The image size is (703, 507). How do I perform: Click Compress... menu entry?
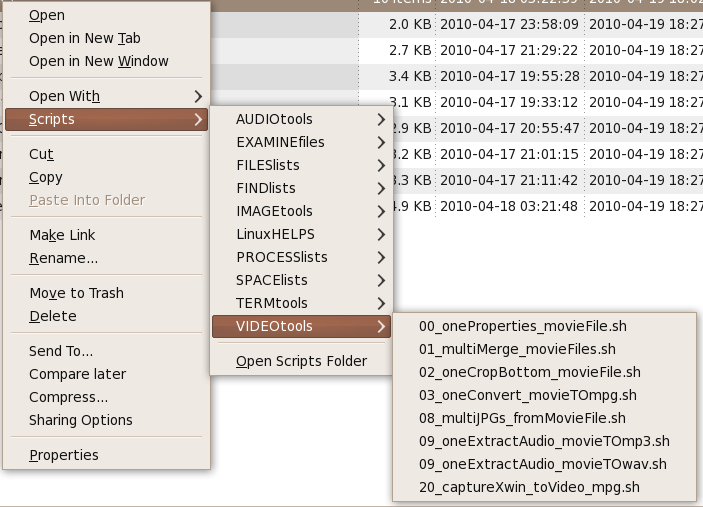(68, 397)
